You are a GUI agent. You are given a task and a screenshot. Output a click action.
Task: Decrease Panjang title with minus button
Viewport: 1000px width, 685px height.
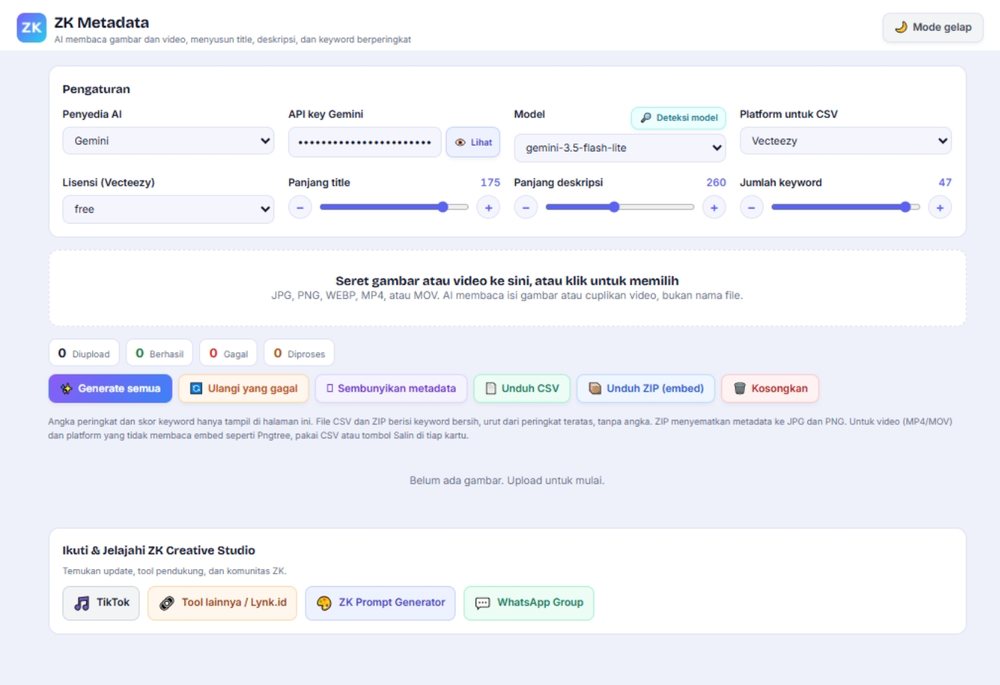(x=300, y=208)
